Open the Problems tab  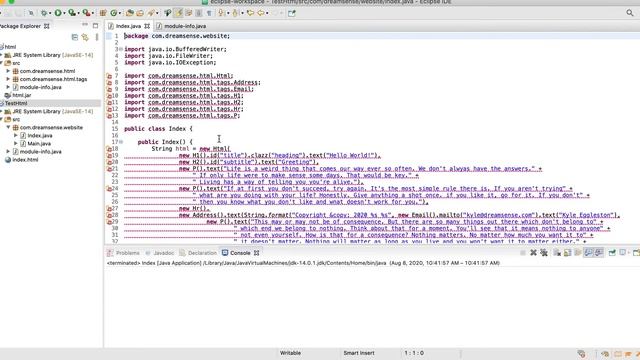tap(123, 253)
